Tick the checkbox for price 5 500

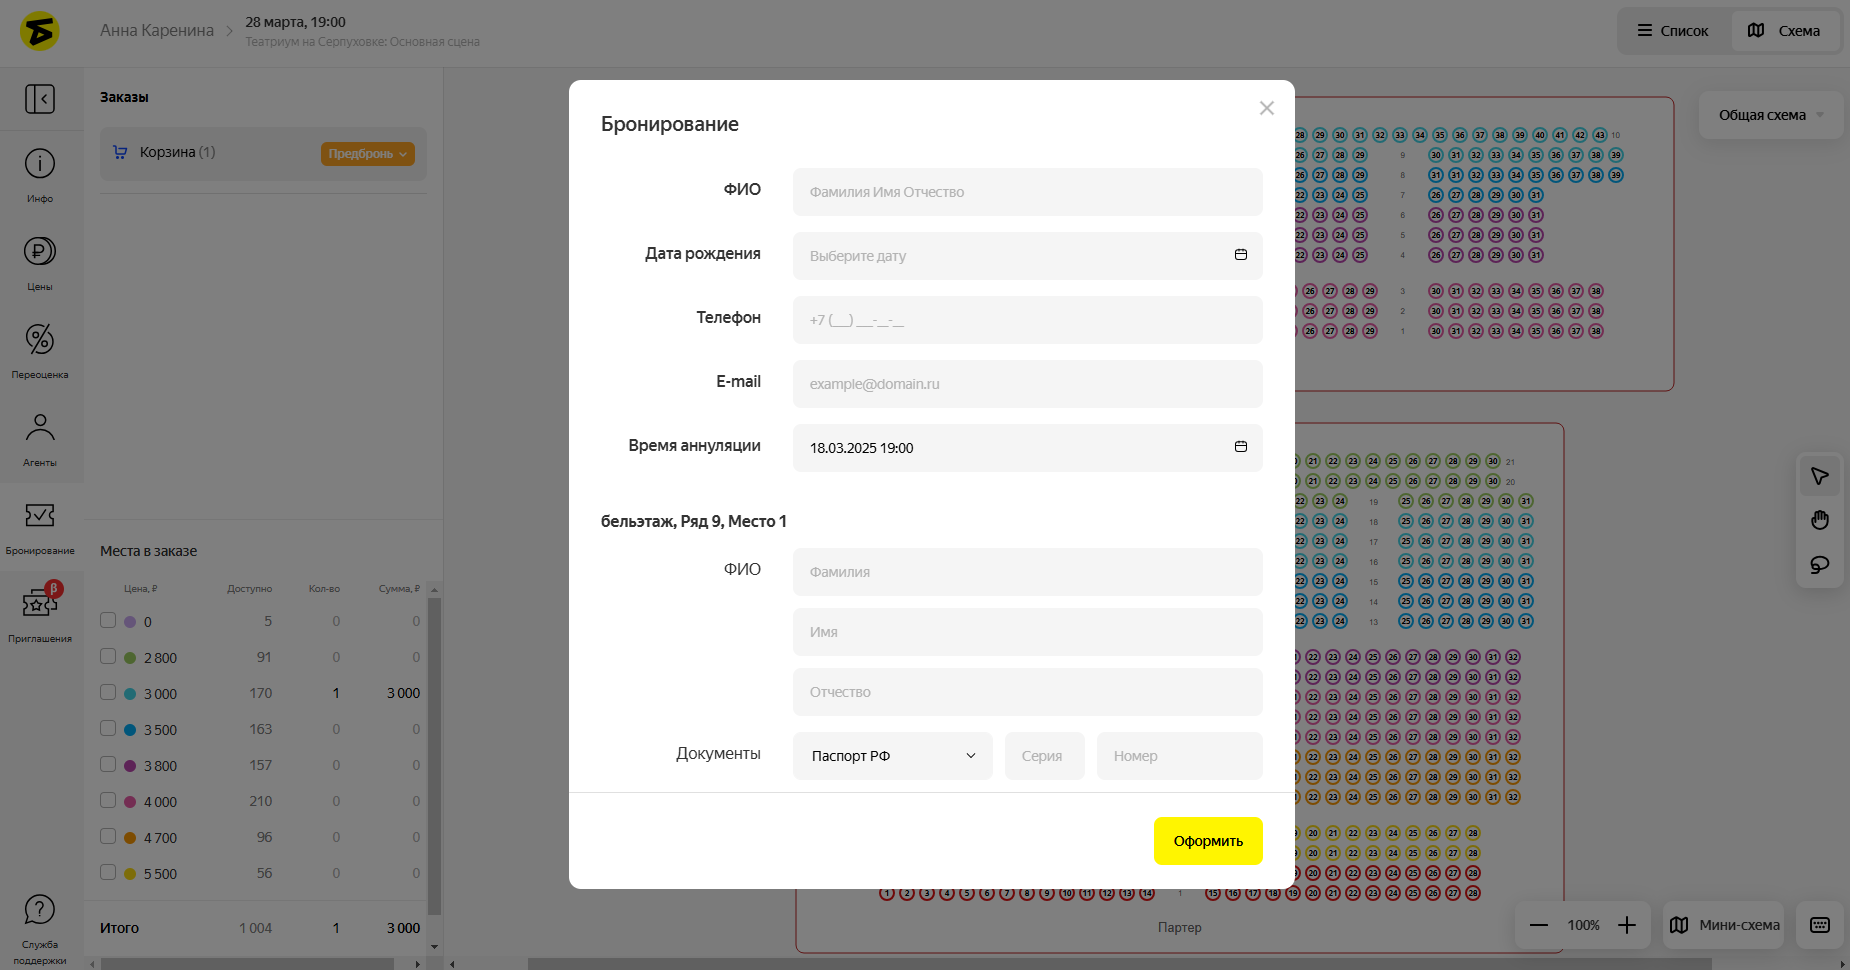pyautogui.click(x=108, y=873)
